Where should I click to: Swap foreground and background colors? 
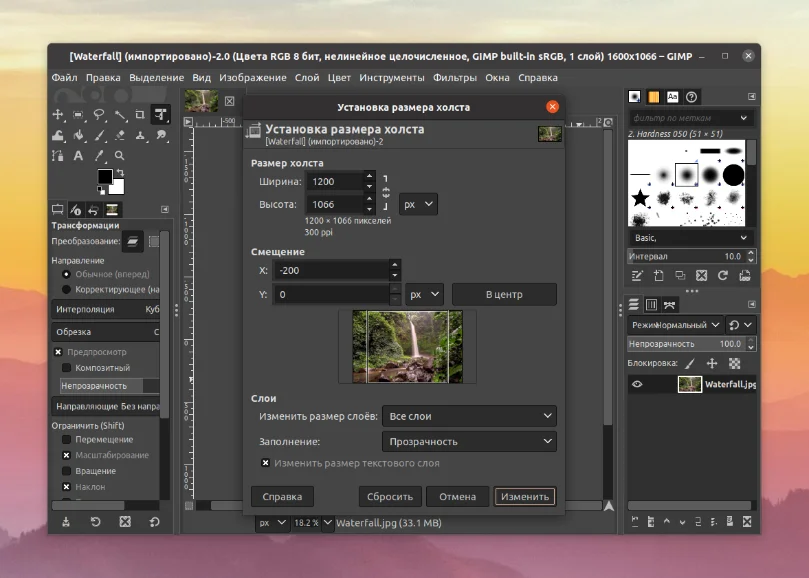[120, 173]
